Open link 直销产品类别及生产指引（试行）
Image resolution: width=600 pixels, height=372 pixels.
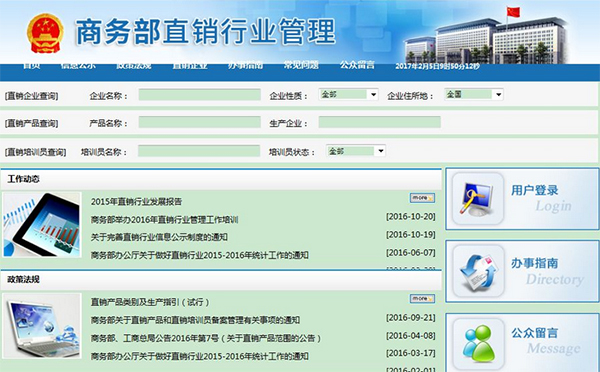pyautogui.click(x=150, y=302)
